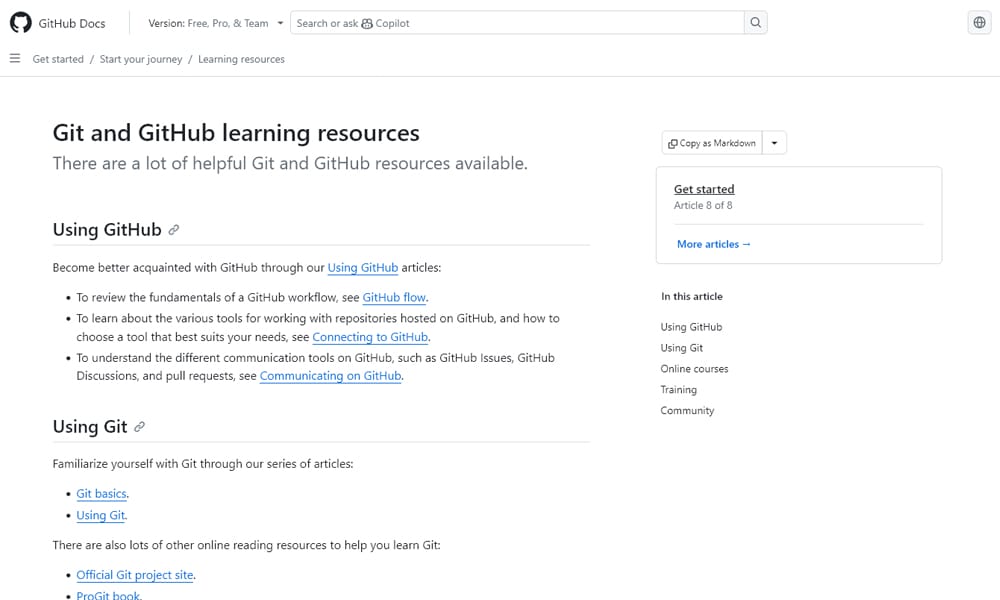Jump to Training section

(679, 390)
